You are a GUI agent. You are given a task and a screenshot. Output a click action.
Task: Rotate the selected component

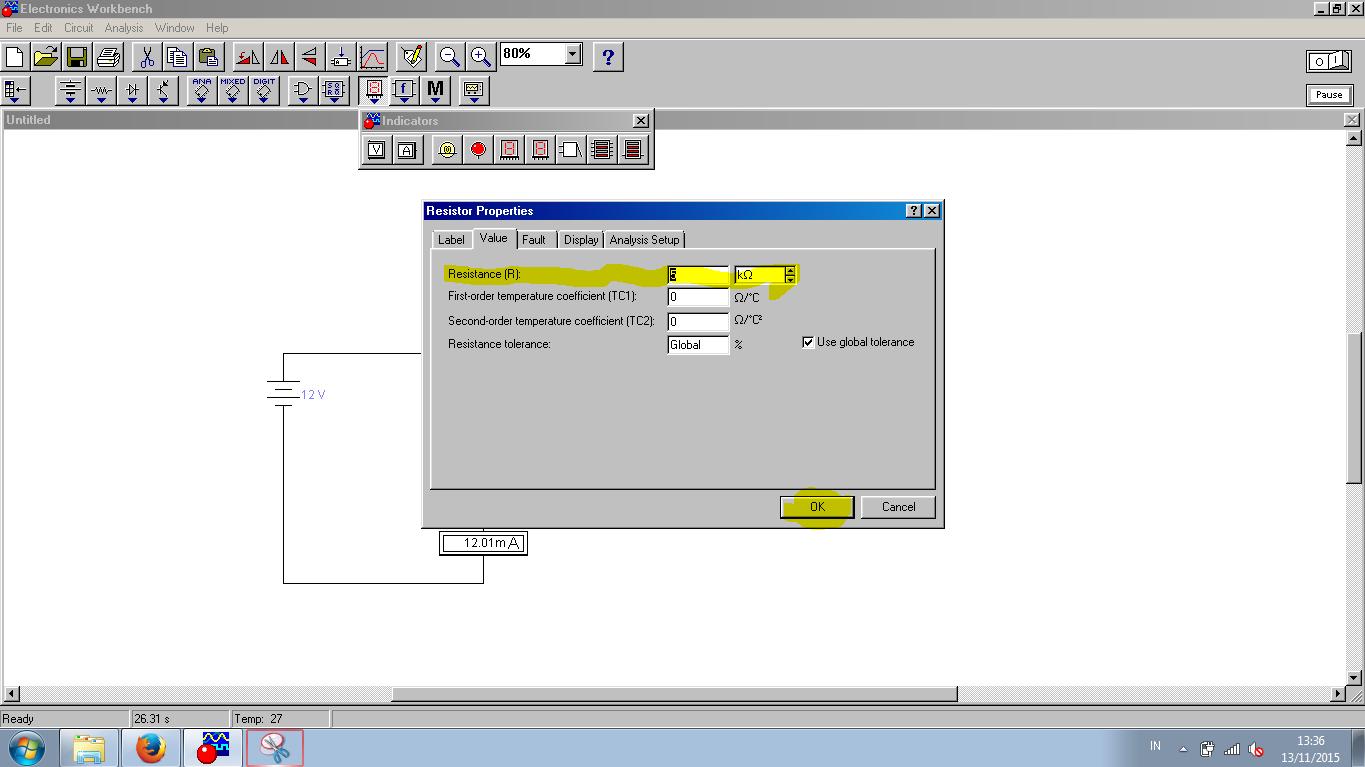(248, 56)
